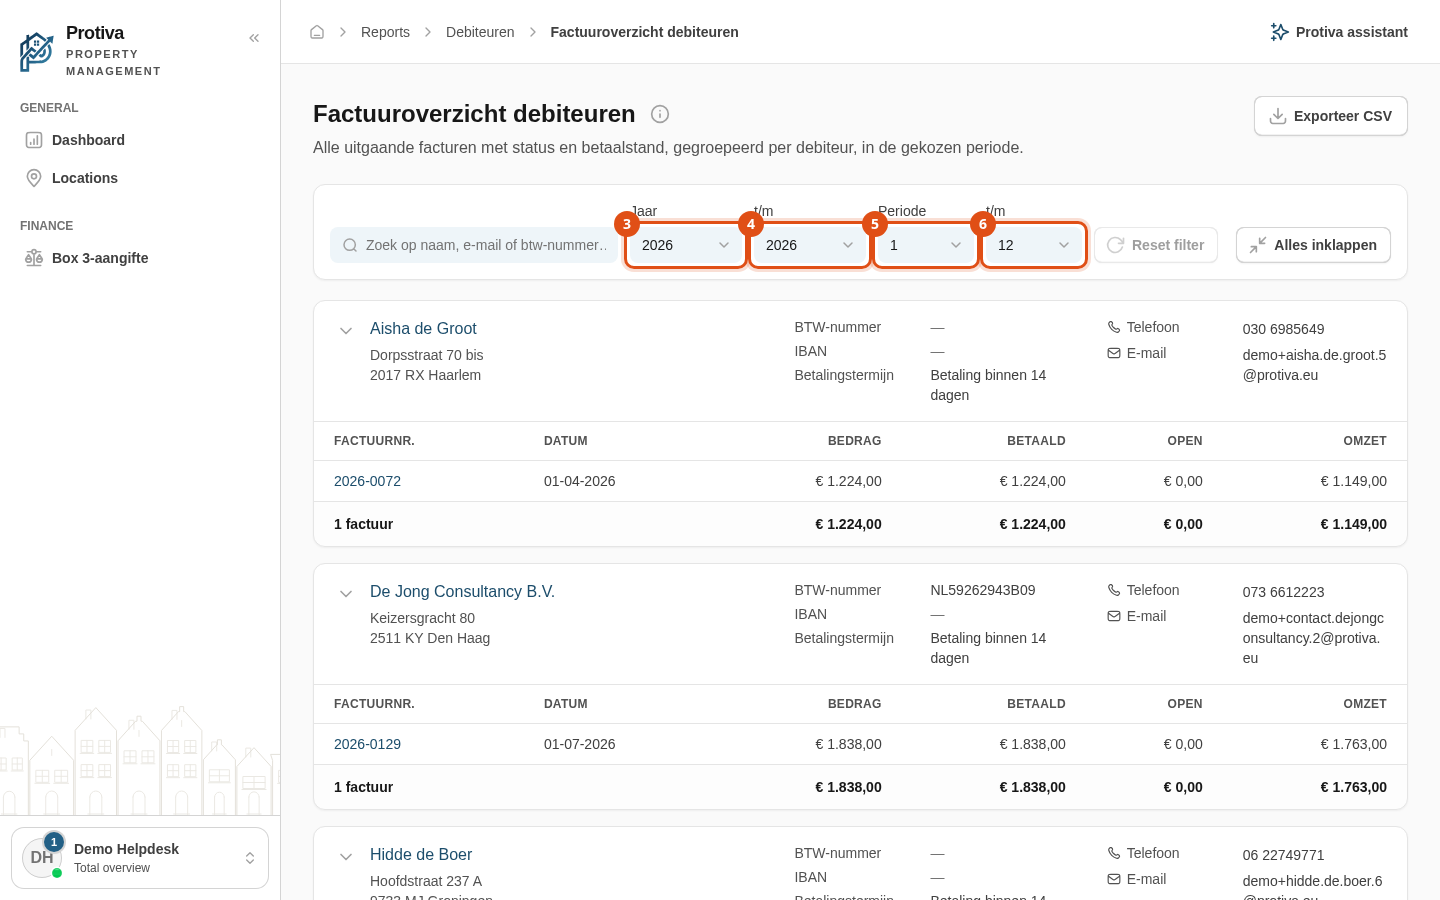Image resolution: width=1440 pixels, height=900 pixels.
Task: Go to home via breadcrumb house icon
Action: click(x=317, y=32)
